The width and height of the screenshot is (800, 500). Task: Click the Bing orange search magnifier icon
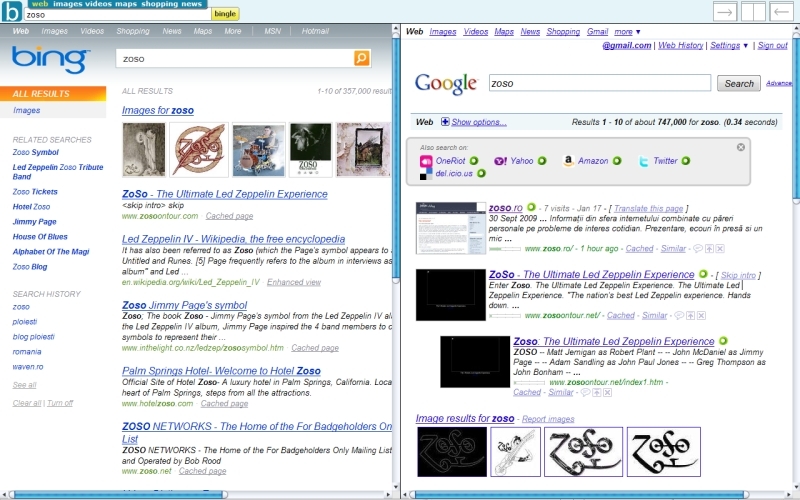point(361,59)
